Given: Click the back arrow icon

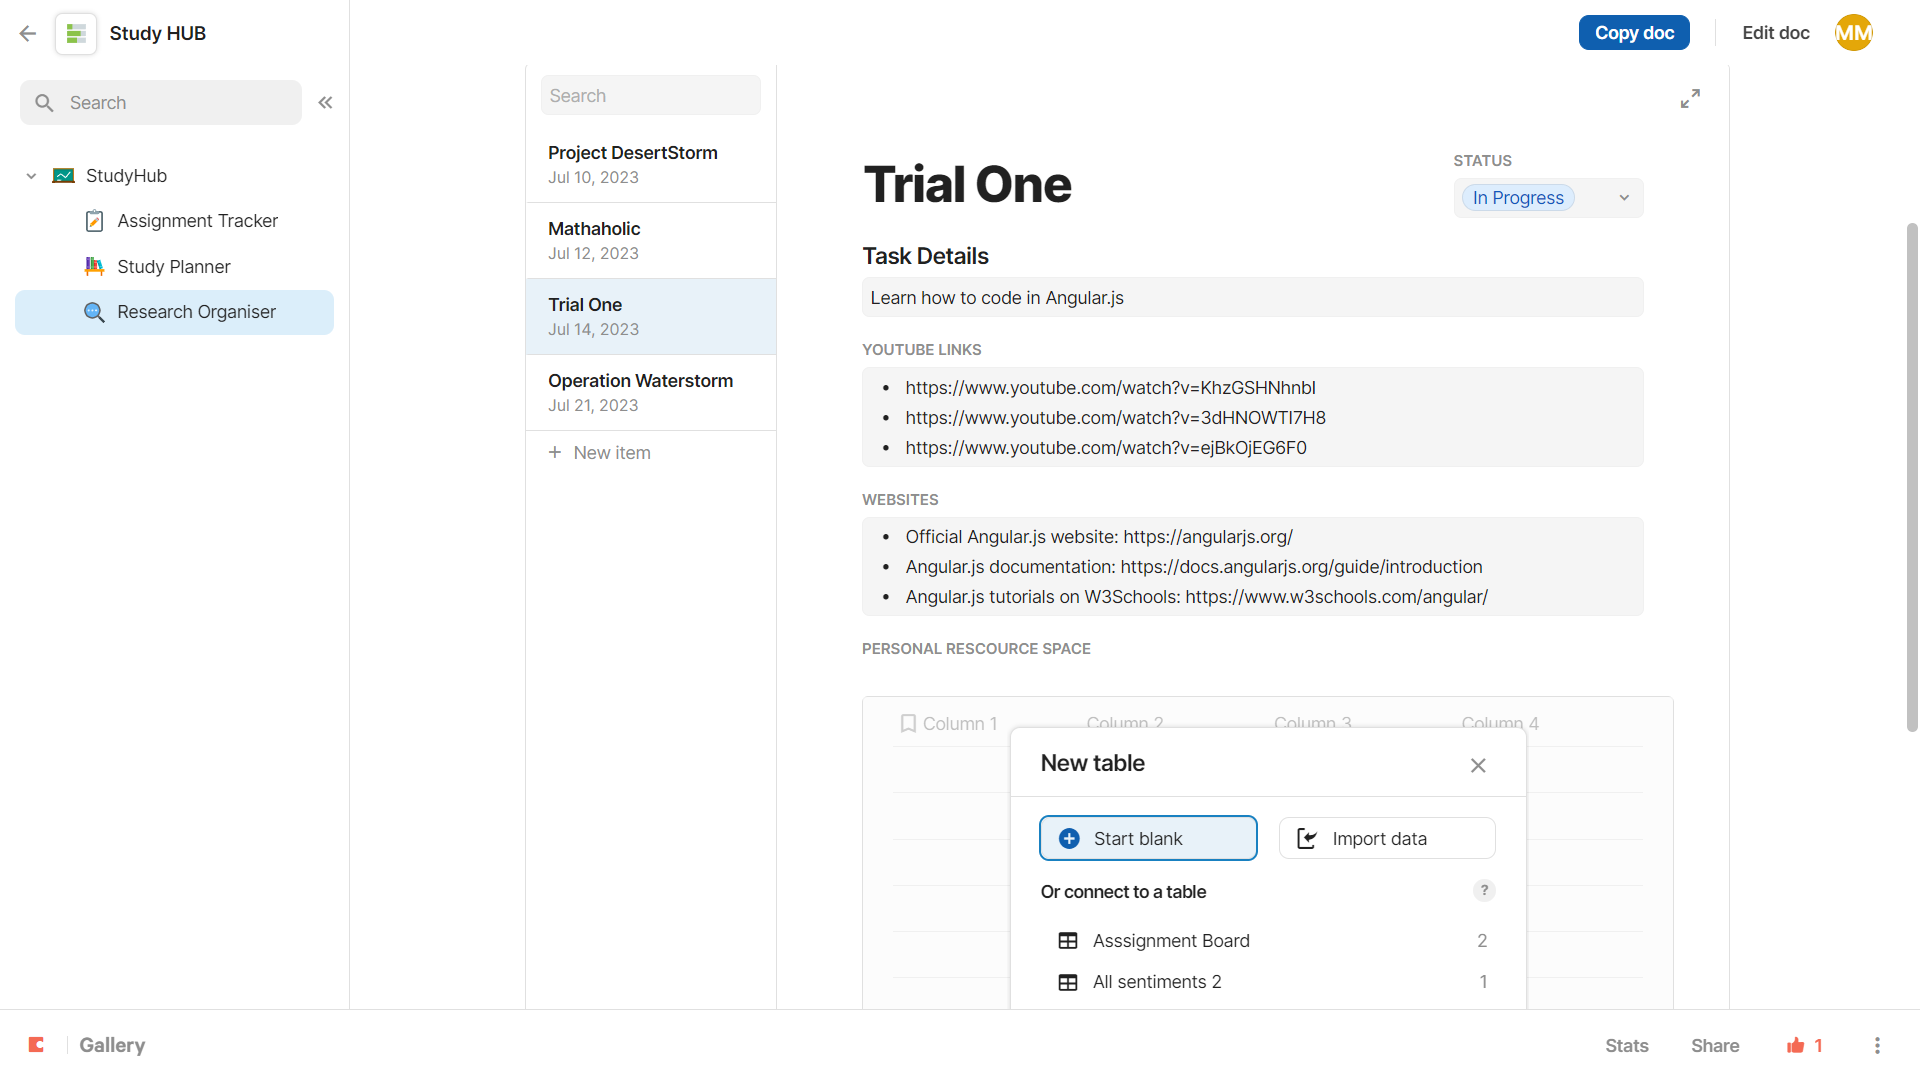Looking at the screenshot, I should point(28,33).
